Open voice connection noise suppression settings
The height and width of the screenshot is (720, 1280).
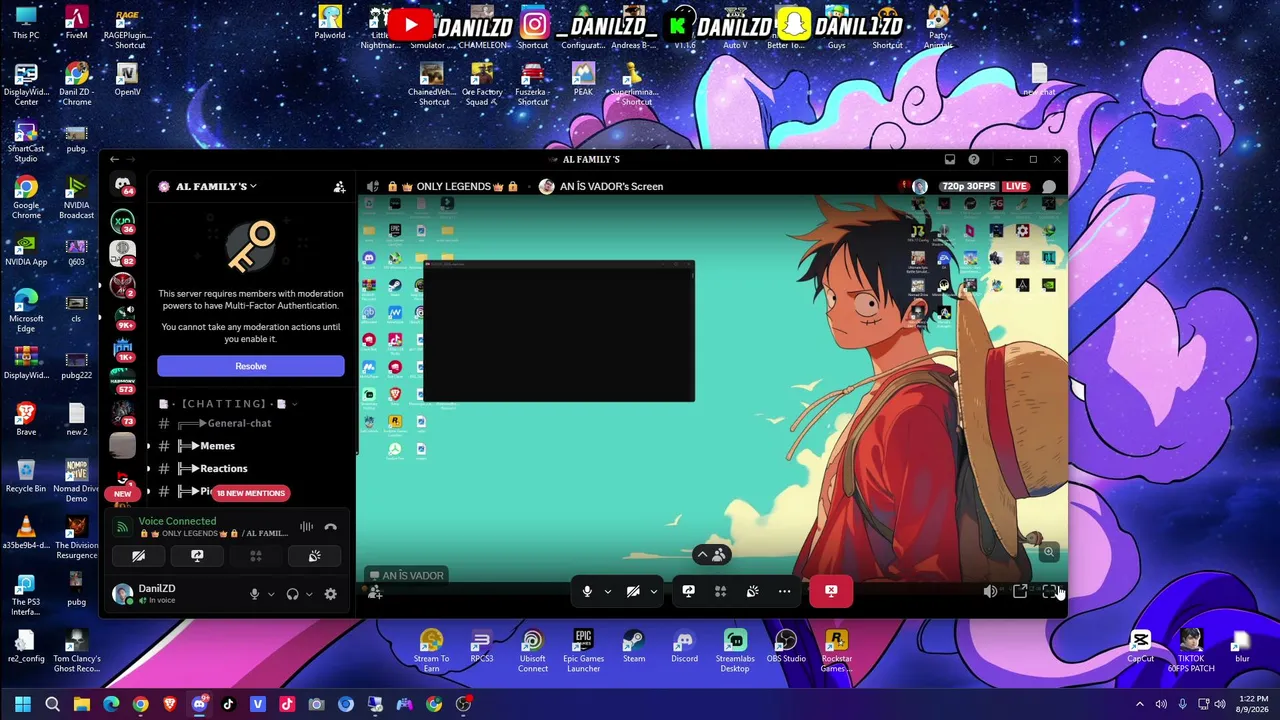(306, 527)
